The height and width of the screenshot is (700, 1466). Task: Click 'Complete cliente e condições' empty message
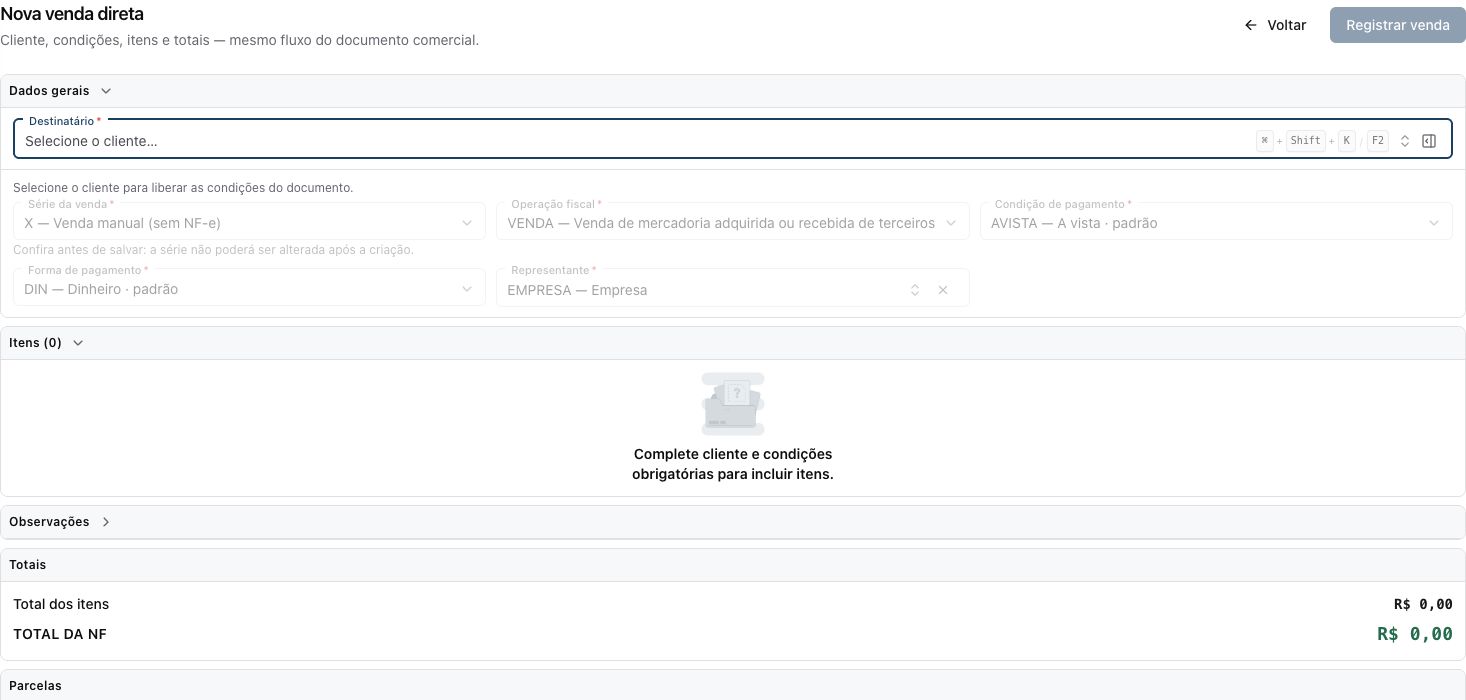(733, 464)
